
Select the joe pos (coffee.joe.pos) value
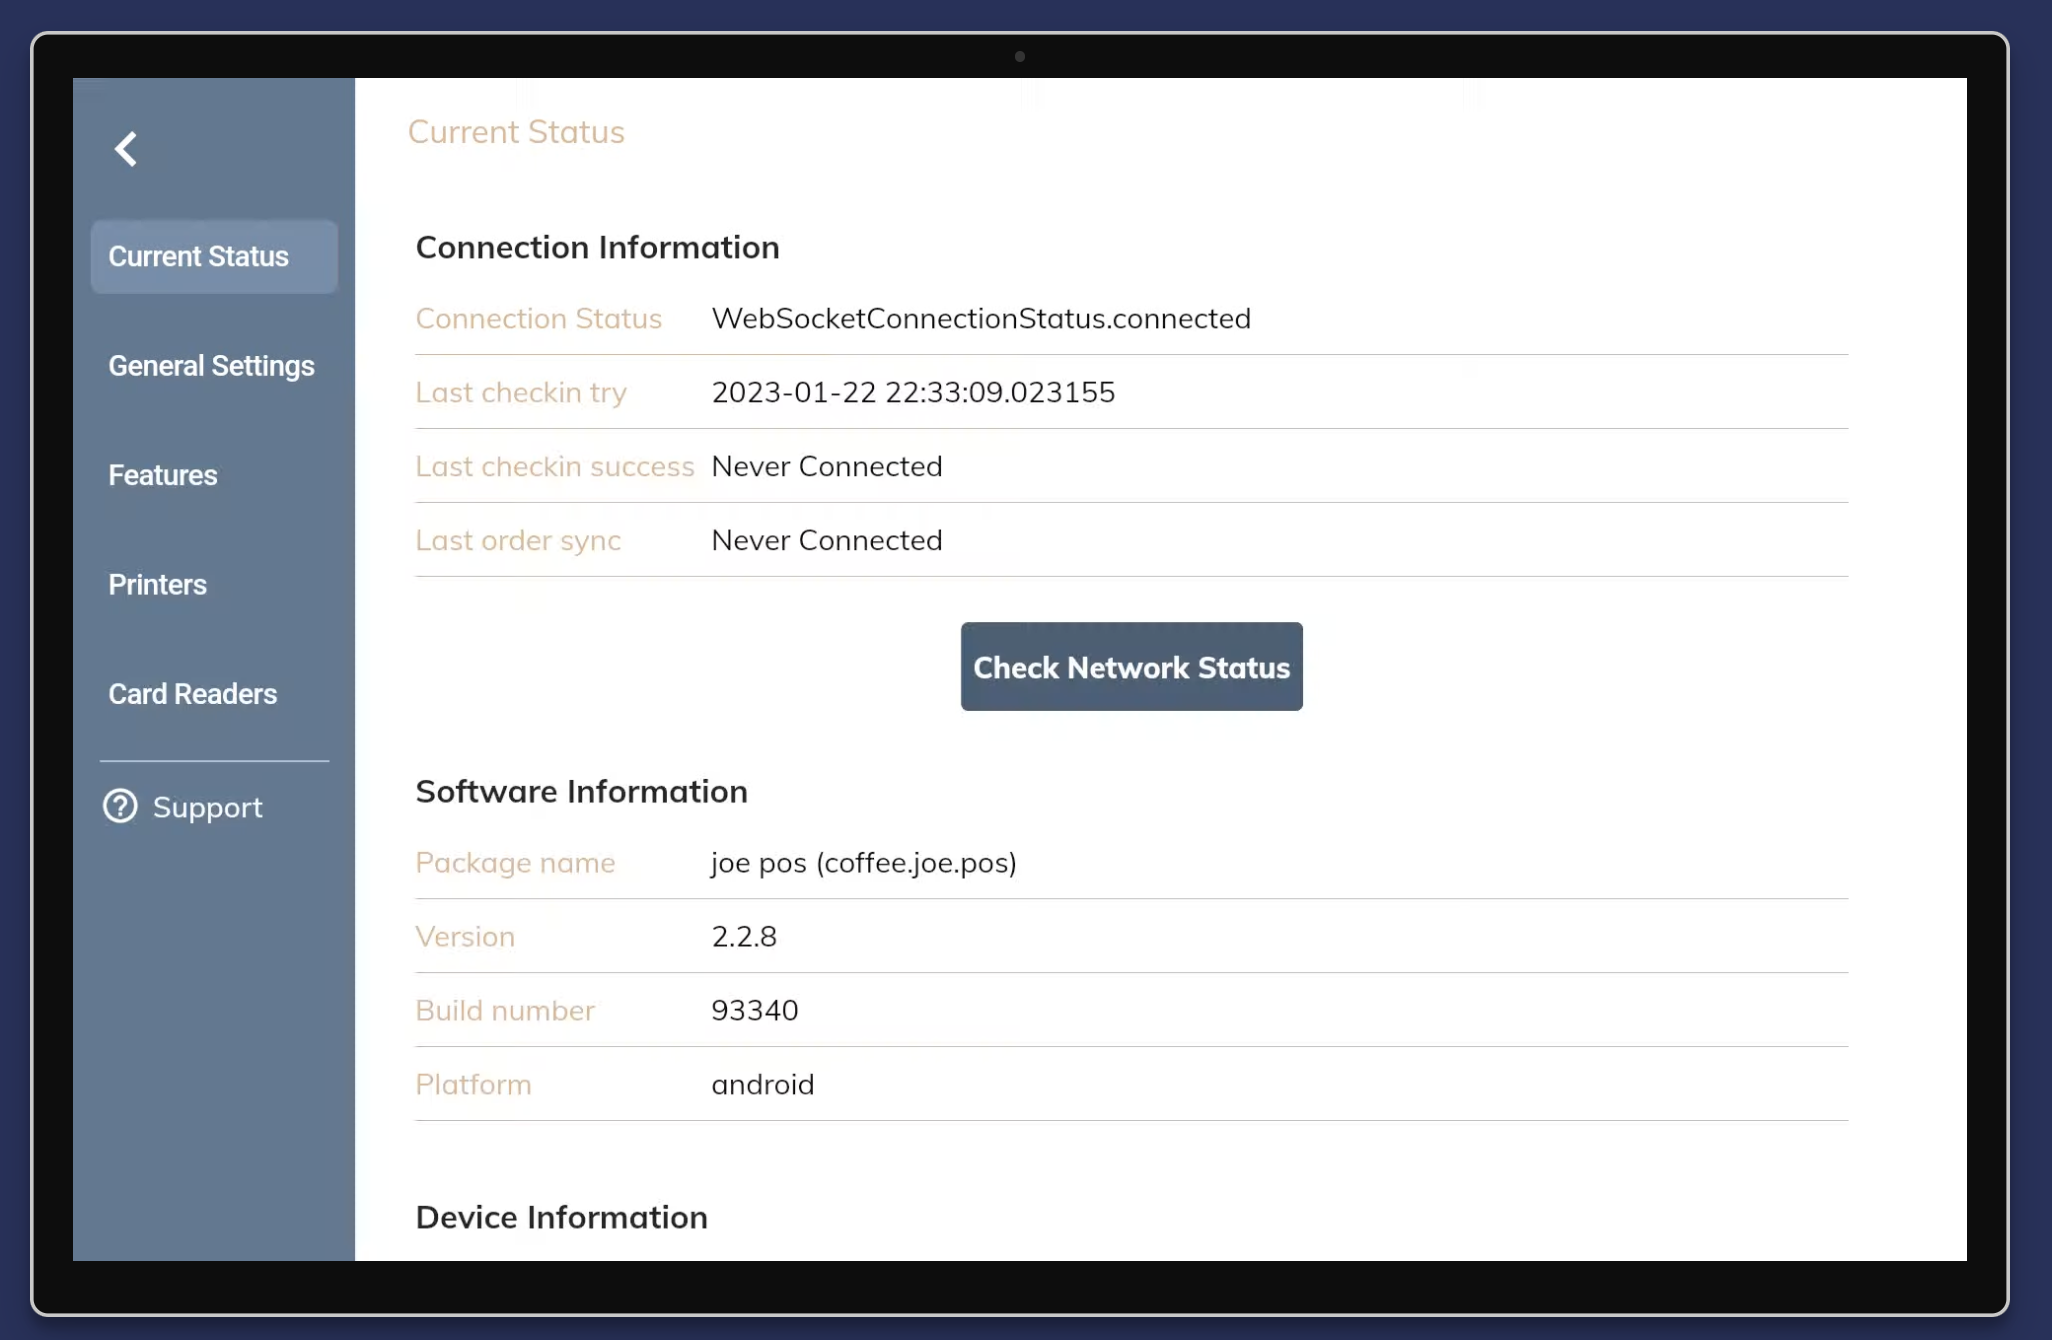pos(864,862)
